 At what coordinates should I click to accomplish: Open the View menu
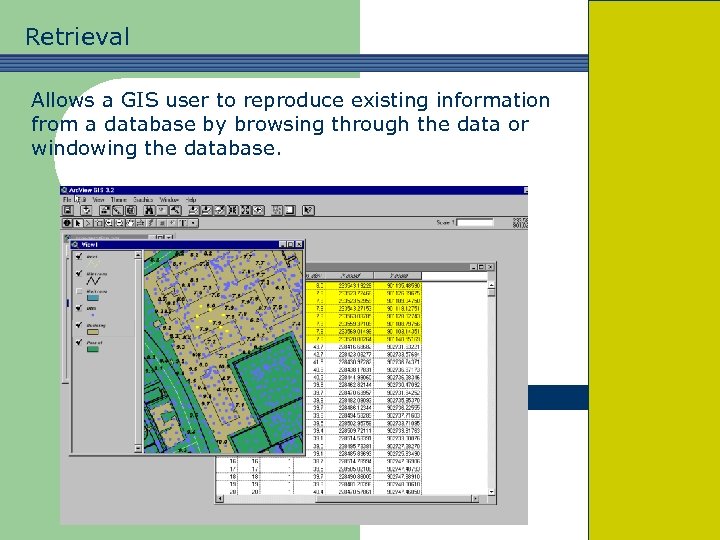point(98,200)
